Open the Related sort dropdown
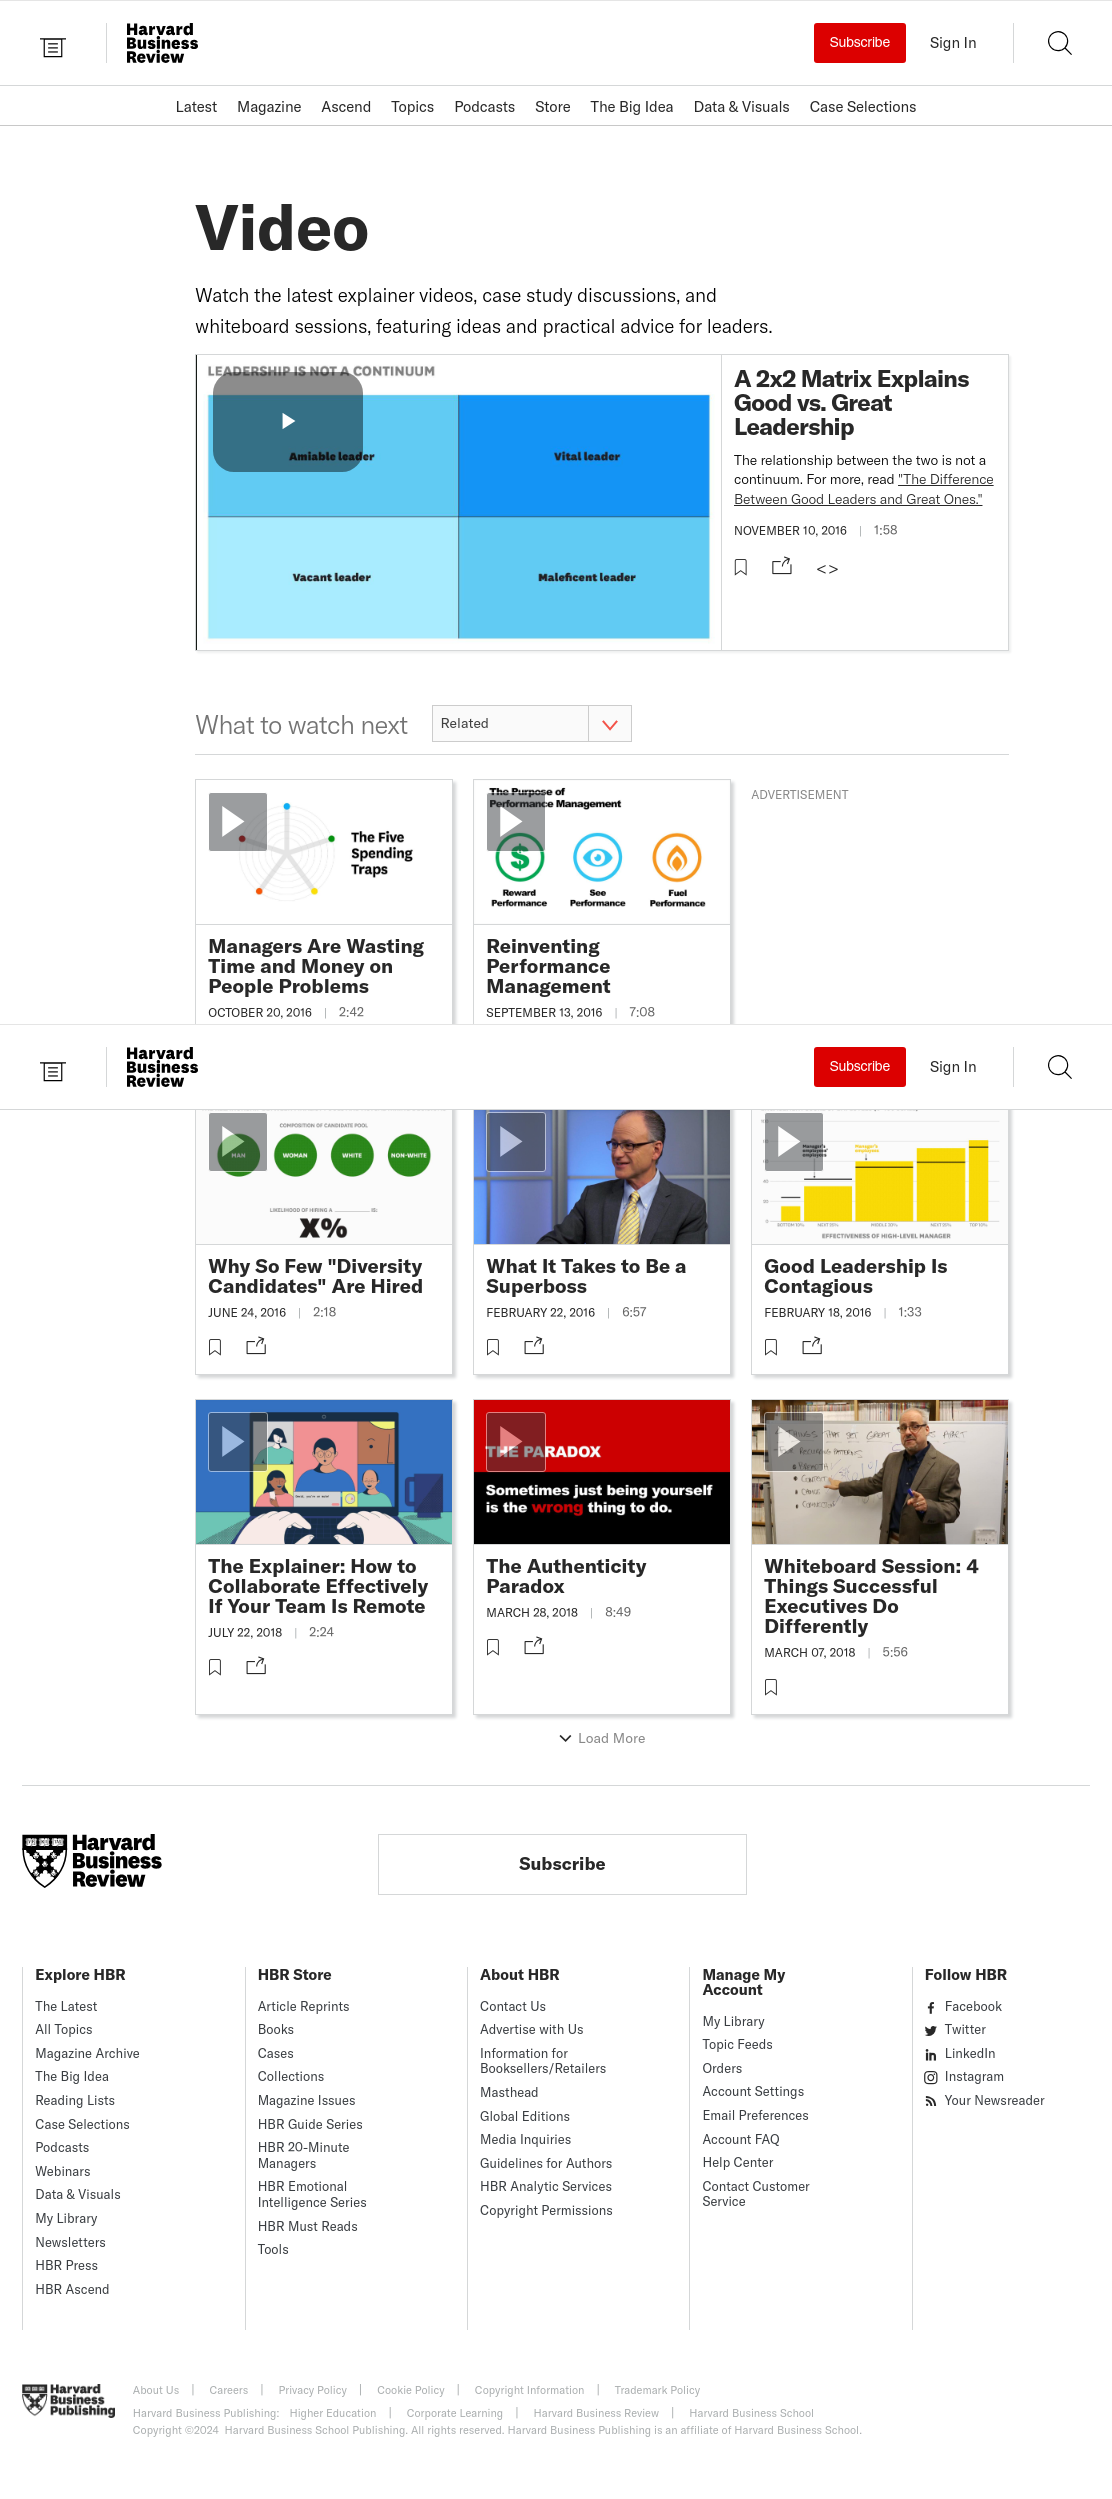This screenshot has width=1112, height=2499. 531,724
